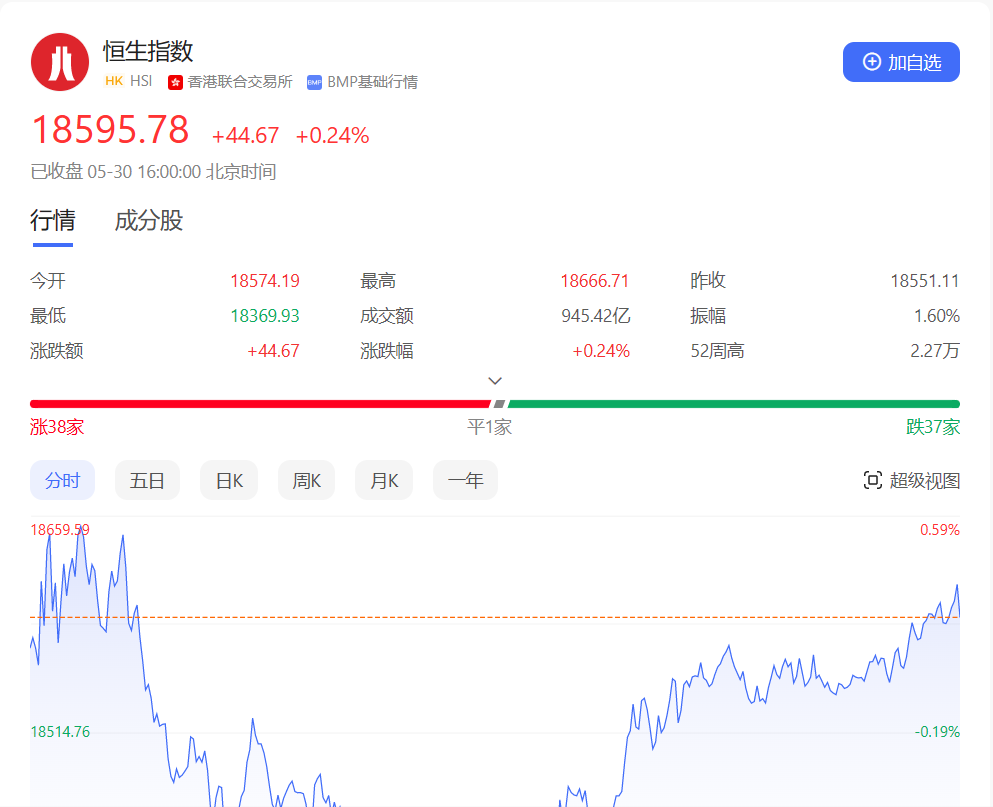The width and height of the screenshot is (993, 807).
Task: Click the 涨38家 label
Action: (x=57, y=427)
